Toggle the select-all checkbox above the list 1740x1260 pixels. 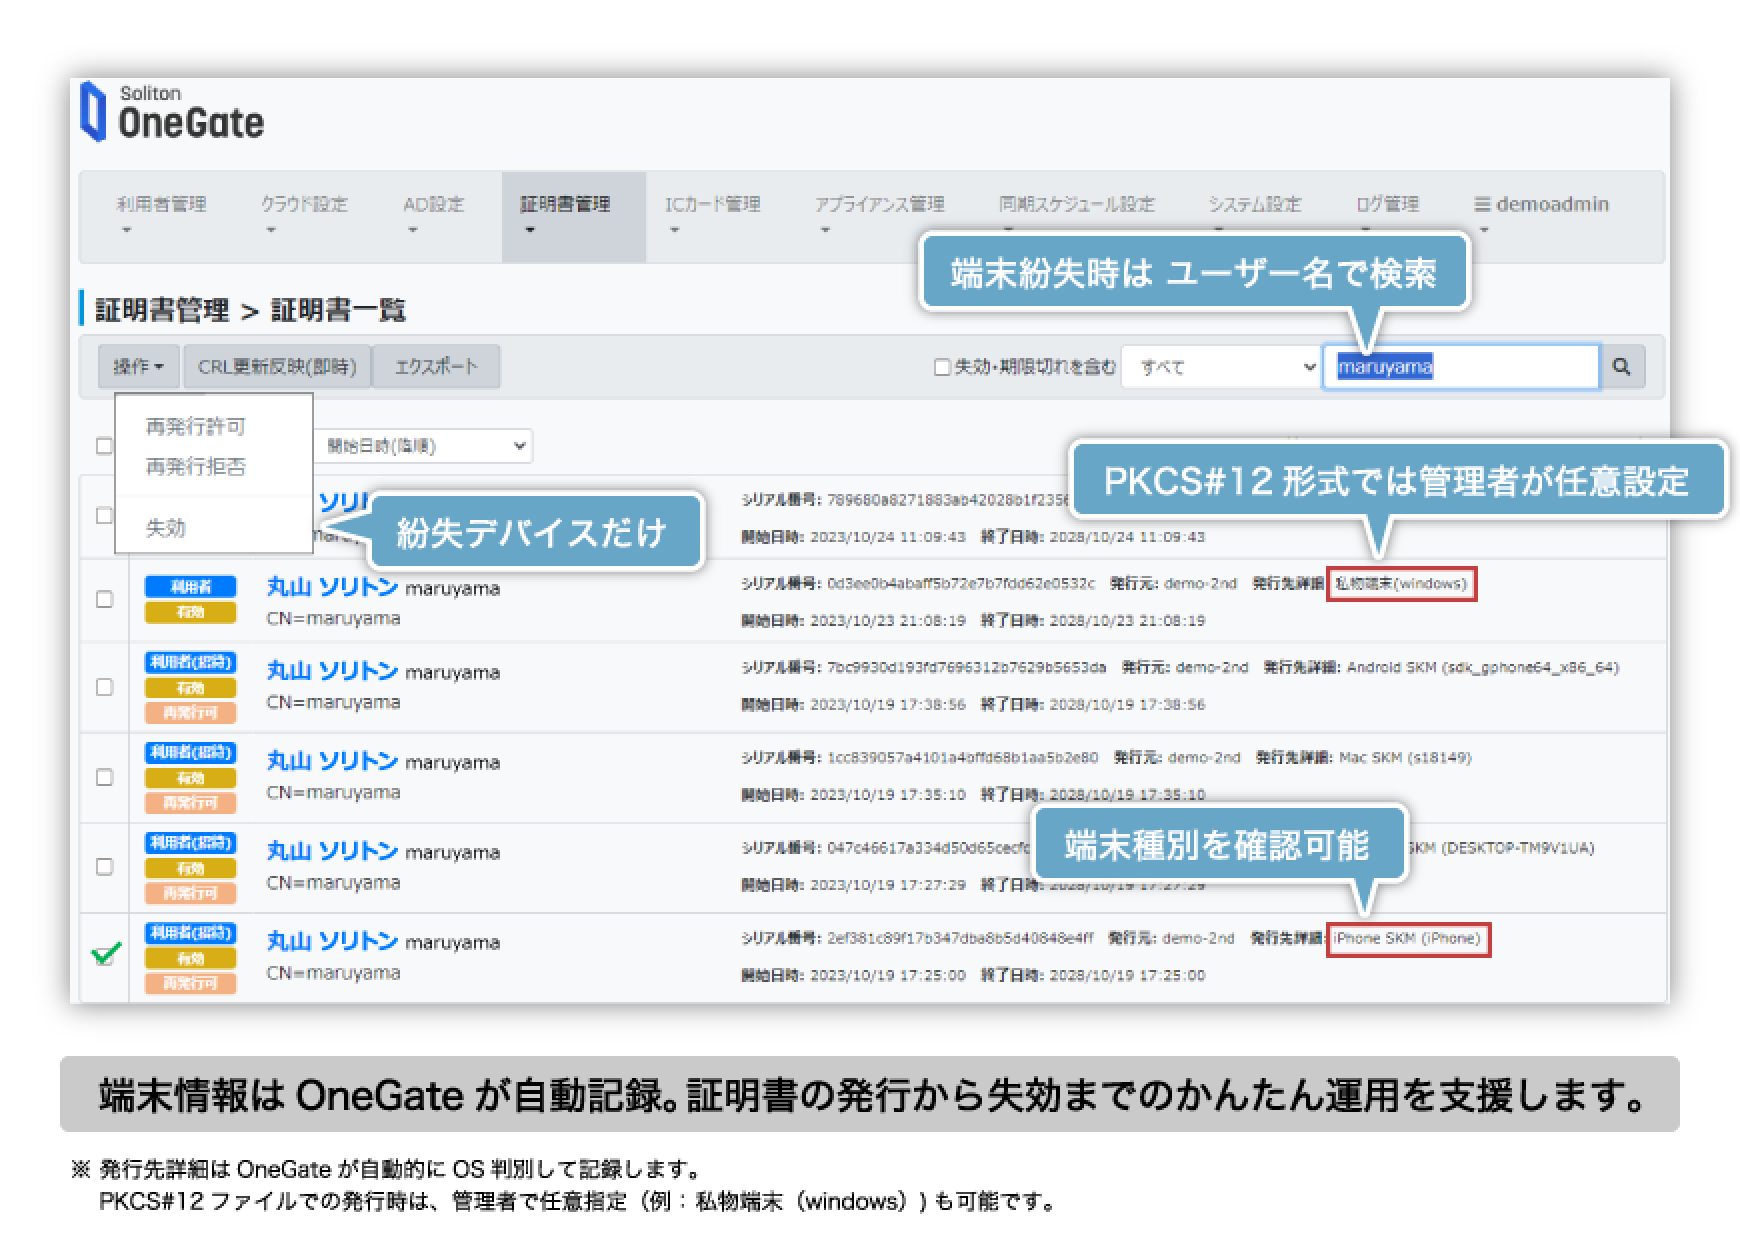click(104, 446)
